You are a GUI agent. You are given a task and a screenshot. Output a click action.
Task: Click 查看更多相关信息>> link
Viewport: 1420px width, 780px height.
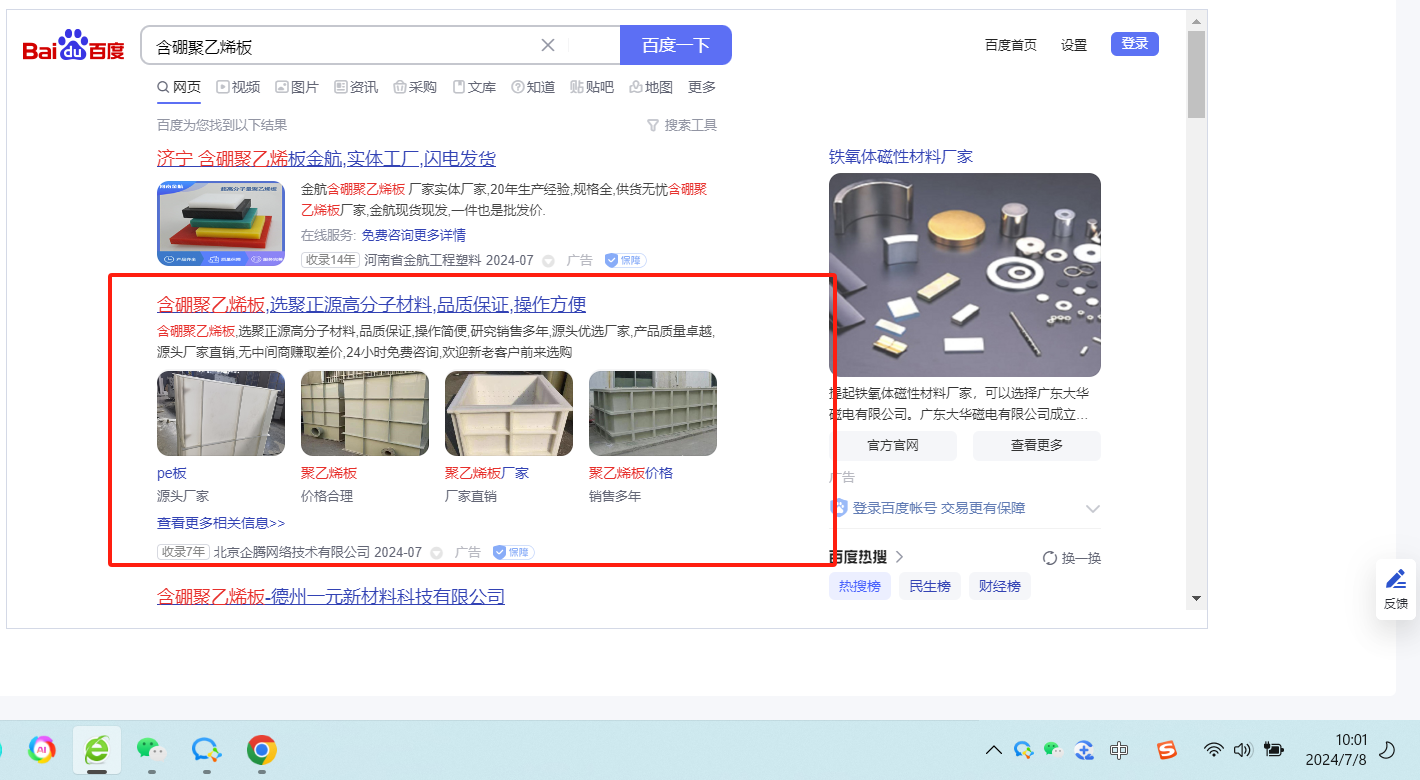(x=221, y=523)
